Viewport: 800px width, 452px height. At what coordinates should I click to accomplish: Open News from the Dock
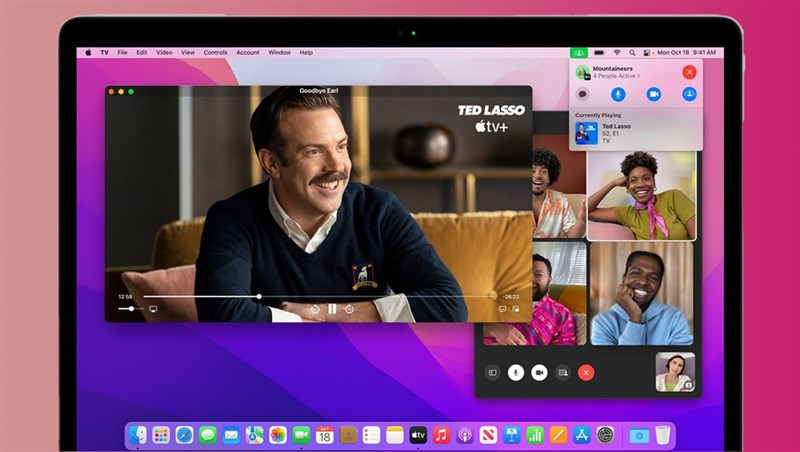click(488, 435)
